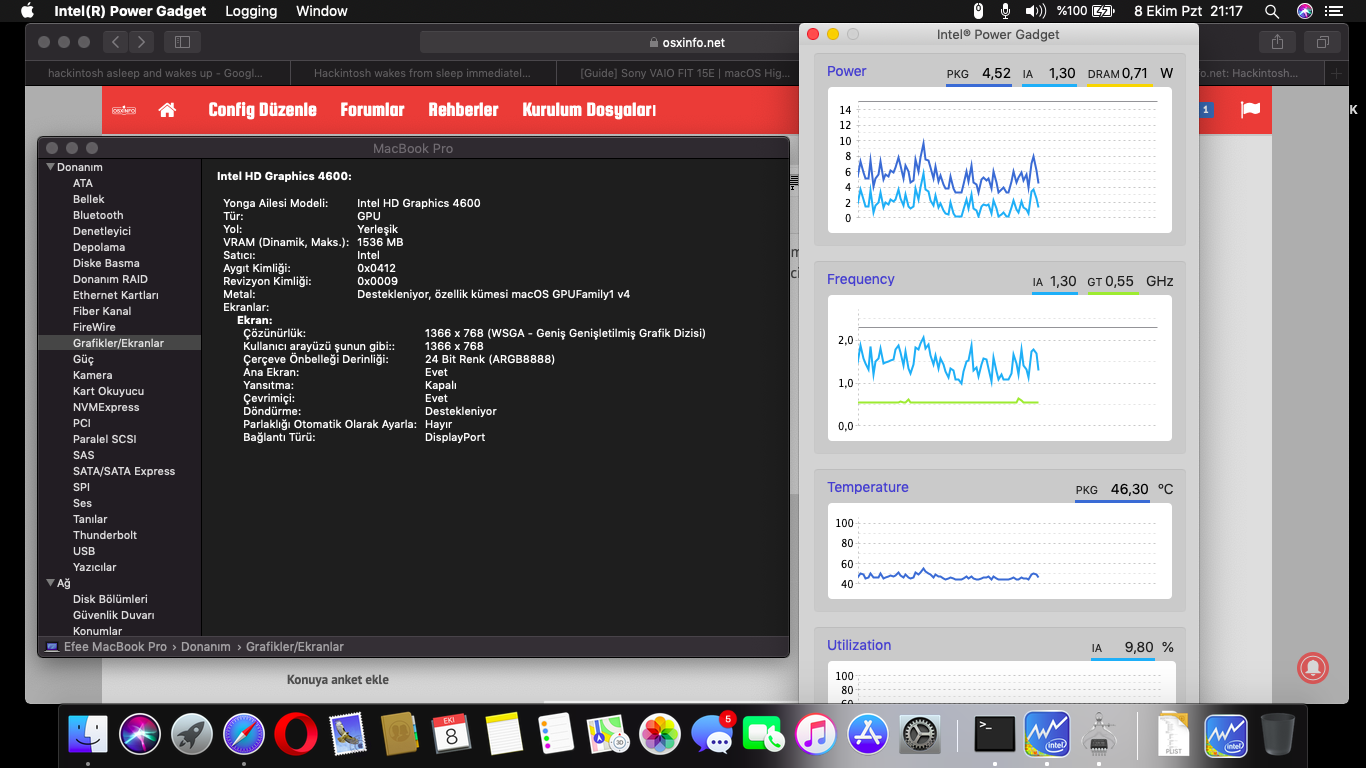
Task: Switch to the Sony VAIO FIT 15E tab
Action: coord(685,73)
